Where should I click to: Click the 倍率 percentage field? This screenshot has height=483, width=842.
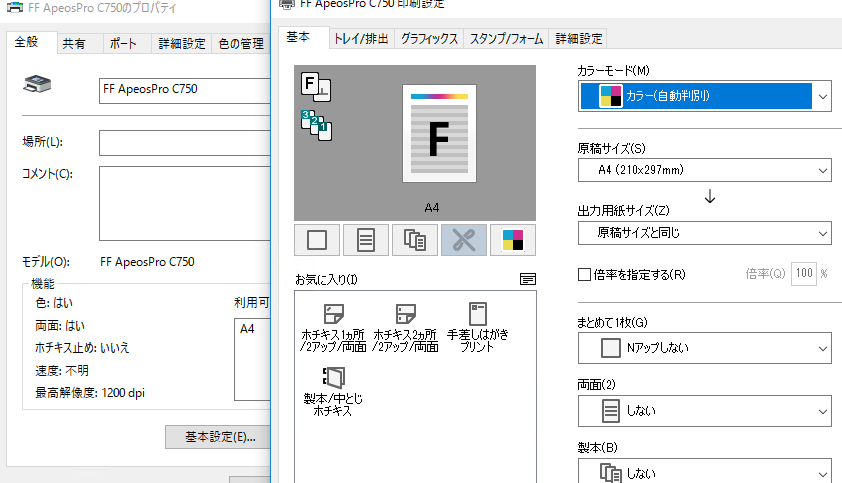(x=803, y=273)
